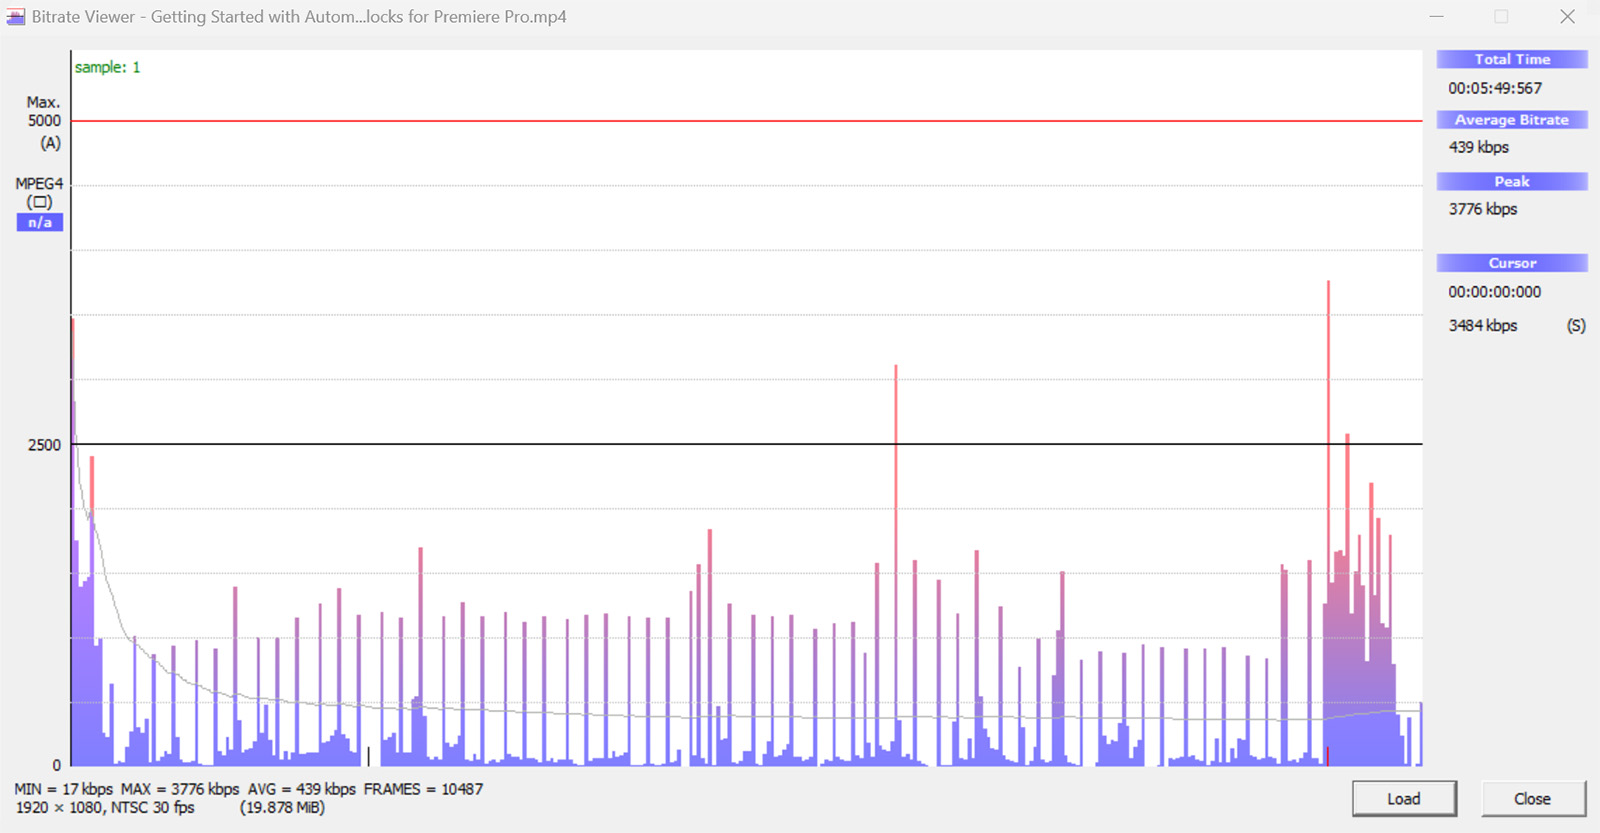
Task: Click the blue n/a badge under MPEG4
Action: [x=40, y=222]
